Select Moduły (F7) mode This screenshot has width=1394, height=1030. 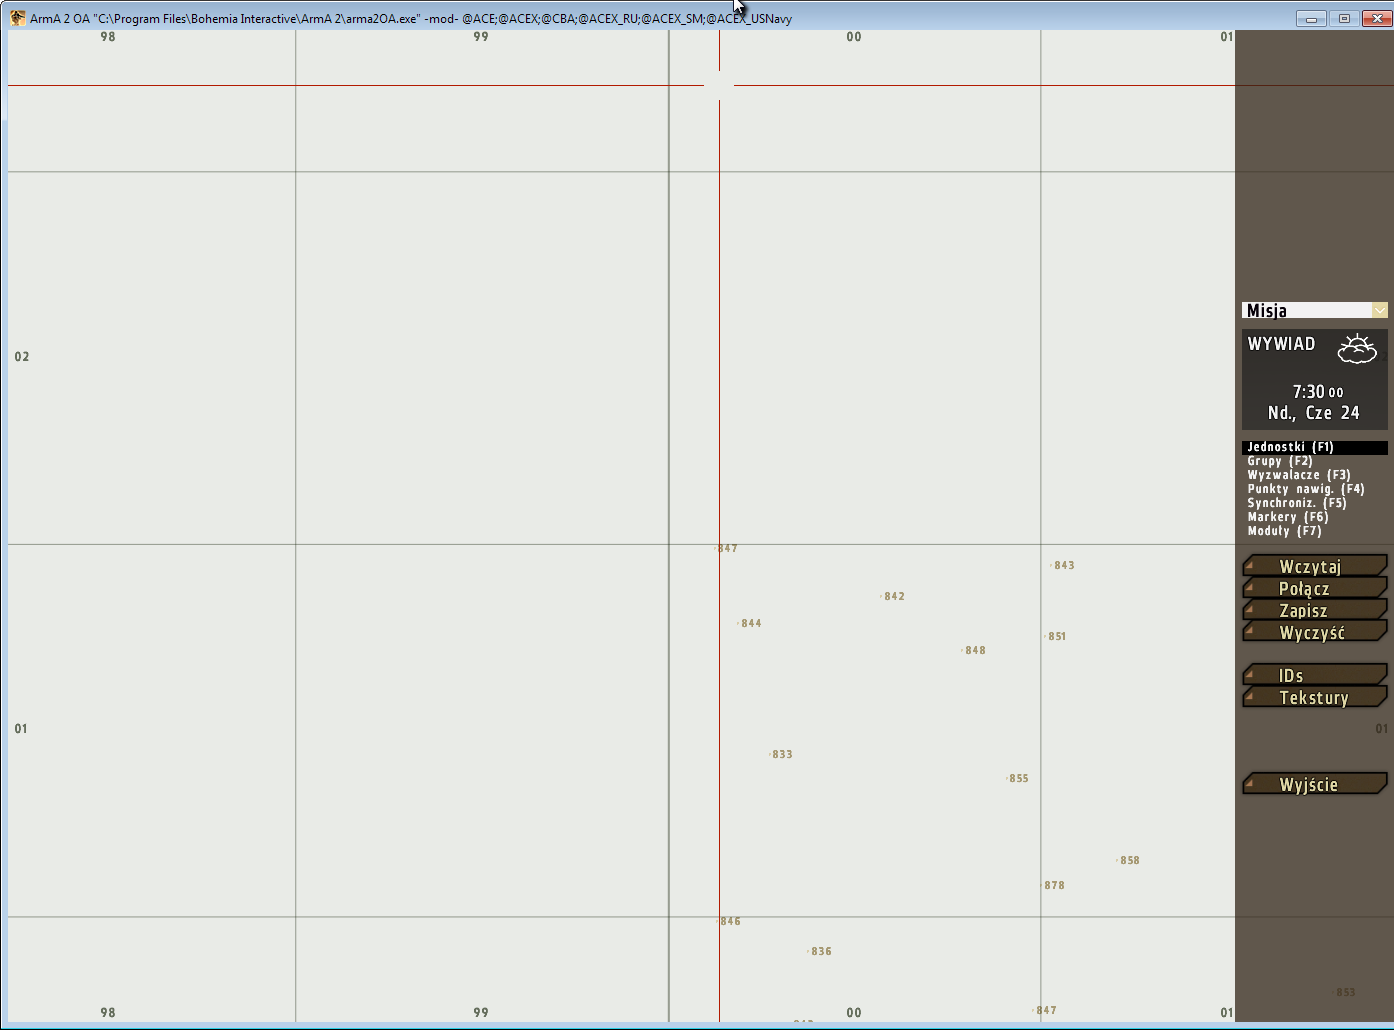[1284, 531]
